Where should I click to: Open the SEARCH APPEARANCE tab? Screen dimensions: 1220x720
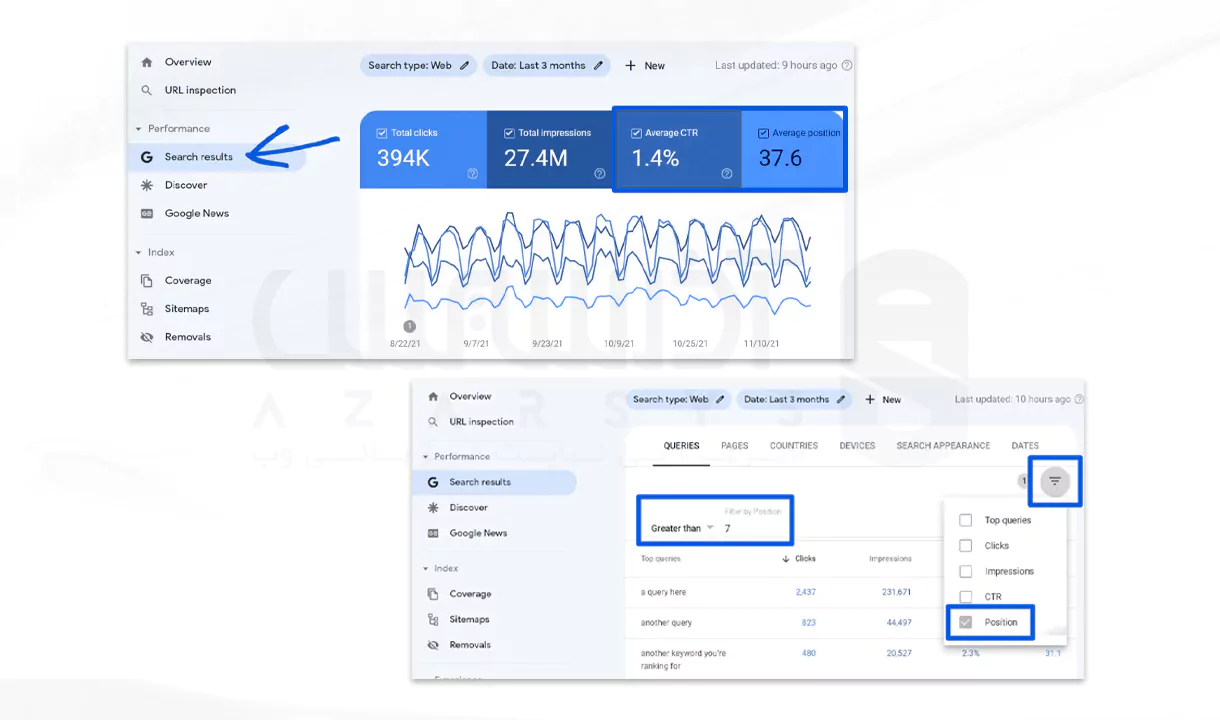coord(942,446)
